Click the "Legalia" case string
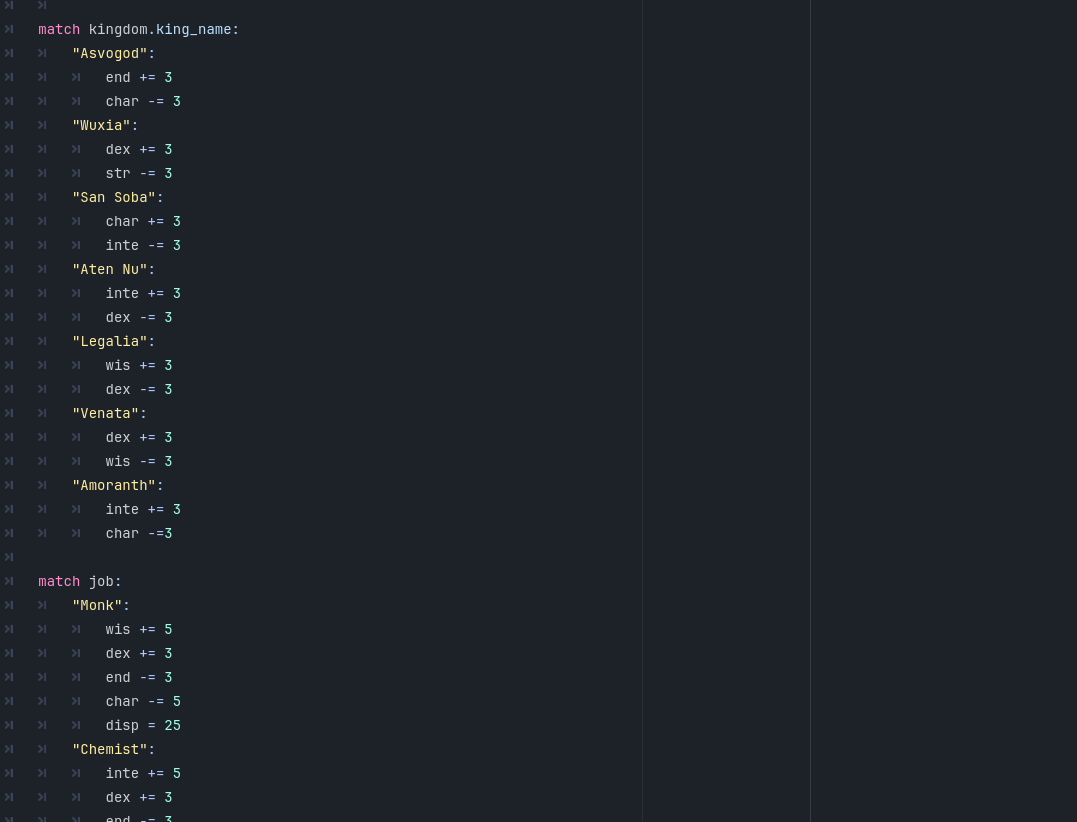Image resolution: width=1077 pixels, height=822 pixels. pos(110,342)
